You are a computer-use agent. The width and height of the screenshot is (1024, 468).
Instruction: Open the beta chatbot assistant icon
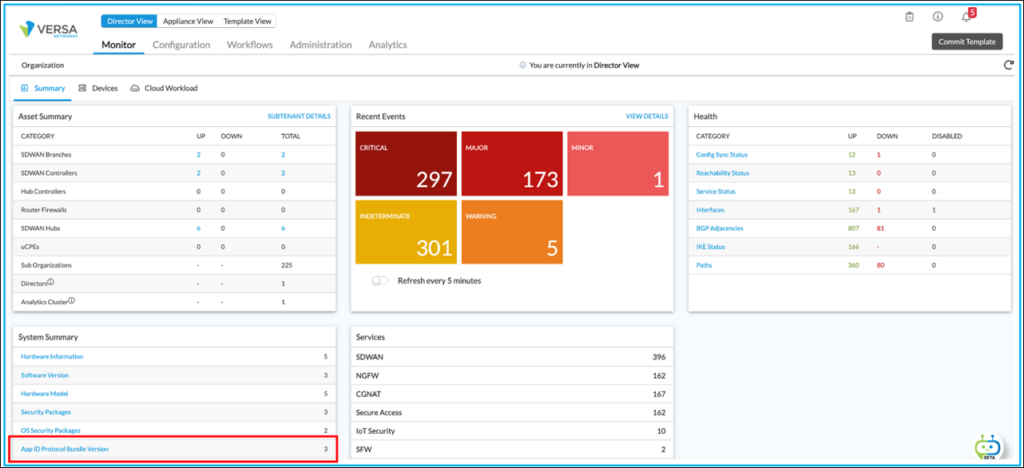pos(987,448)
